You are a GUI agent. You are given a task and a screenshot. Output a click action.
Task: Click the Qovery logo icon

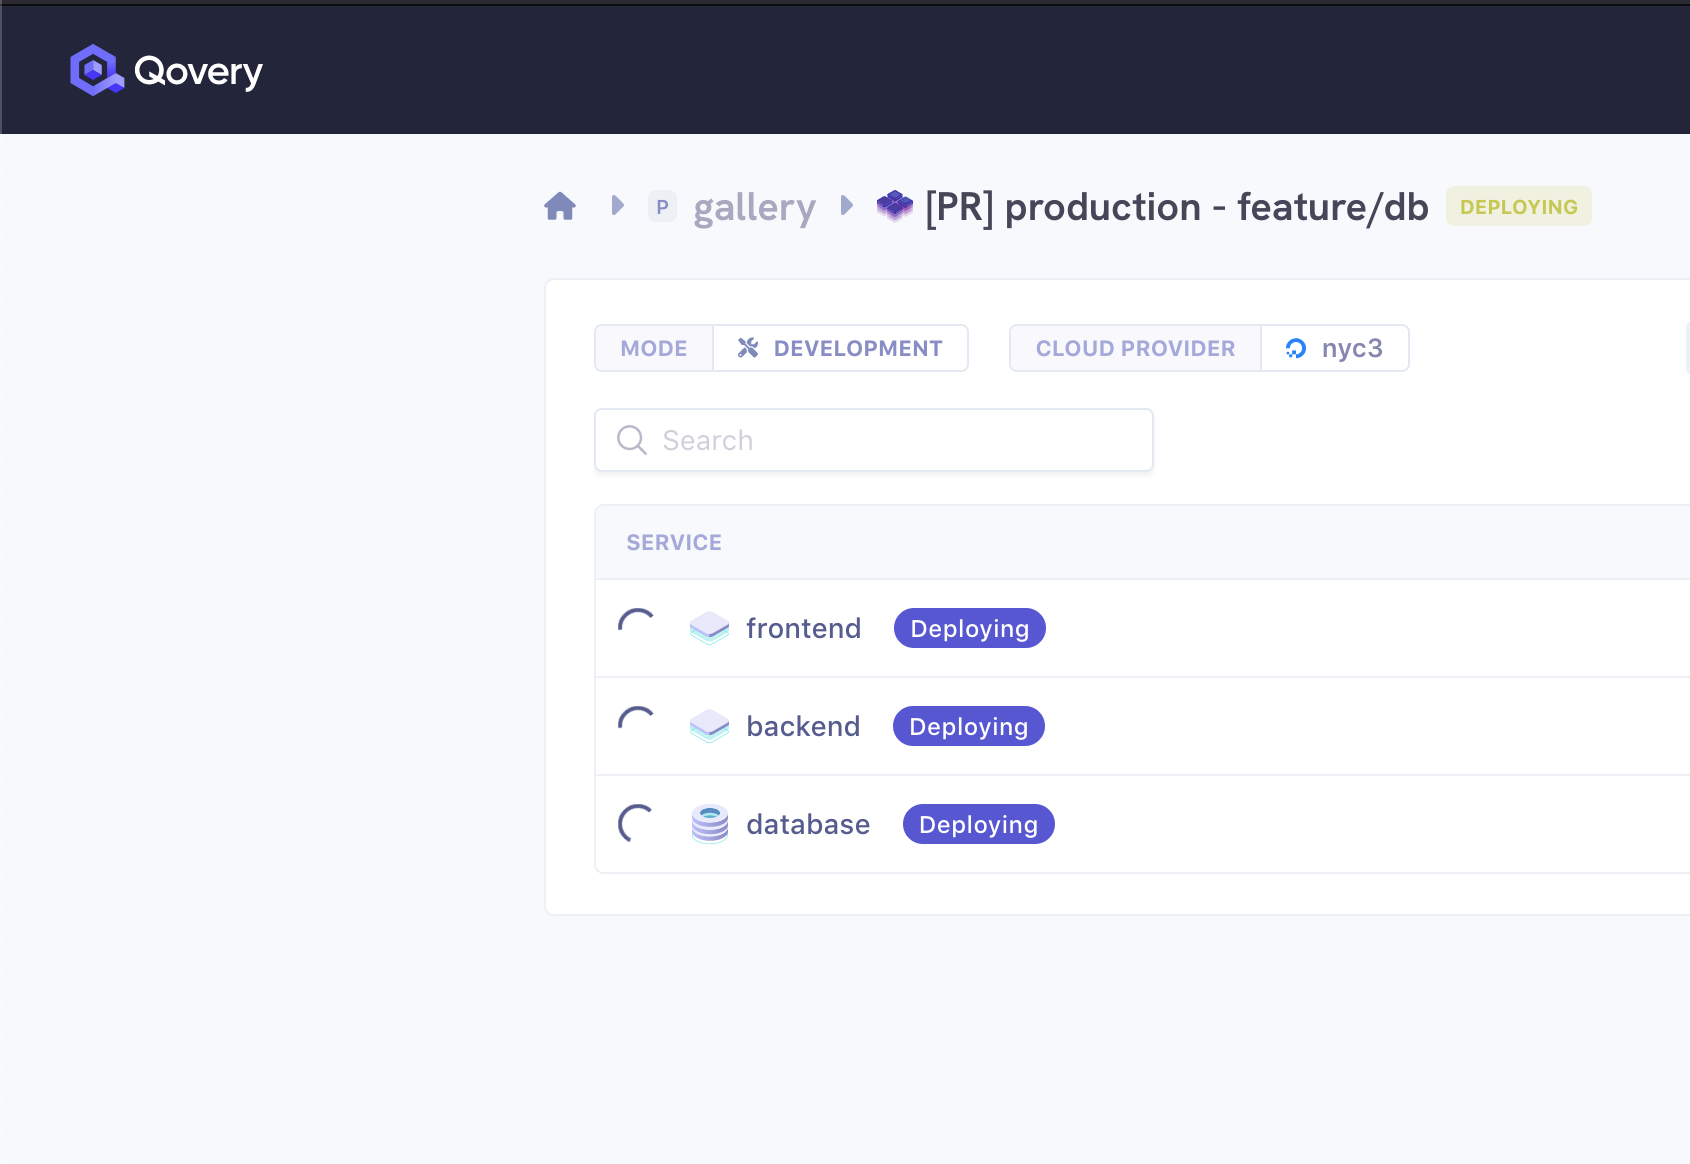96,70
